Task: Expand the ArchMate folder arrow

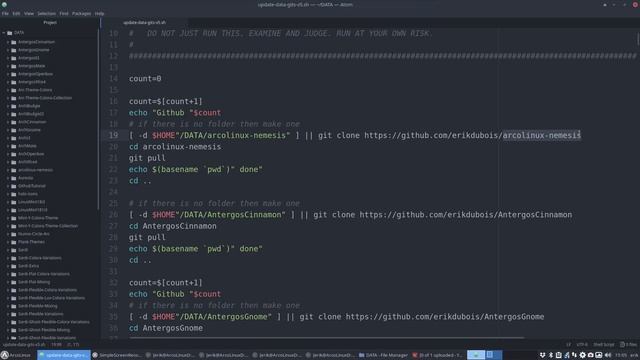Action: click(8, 146)
